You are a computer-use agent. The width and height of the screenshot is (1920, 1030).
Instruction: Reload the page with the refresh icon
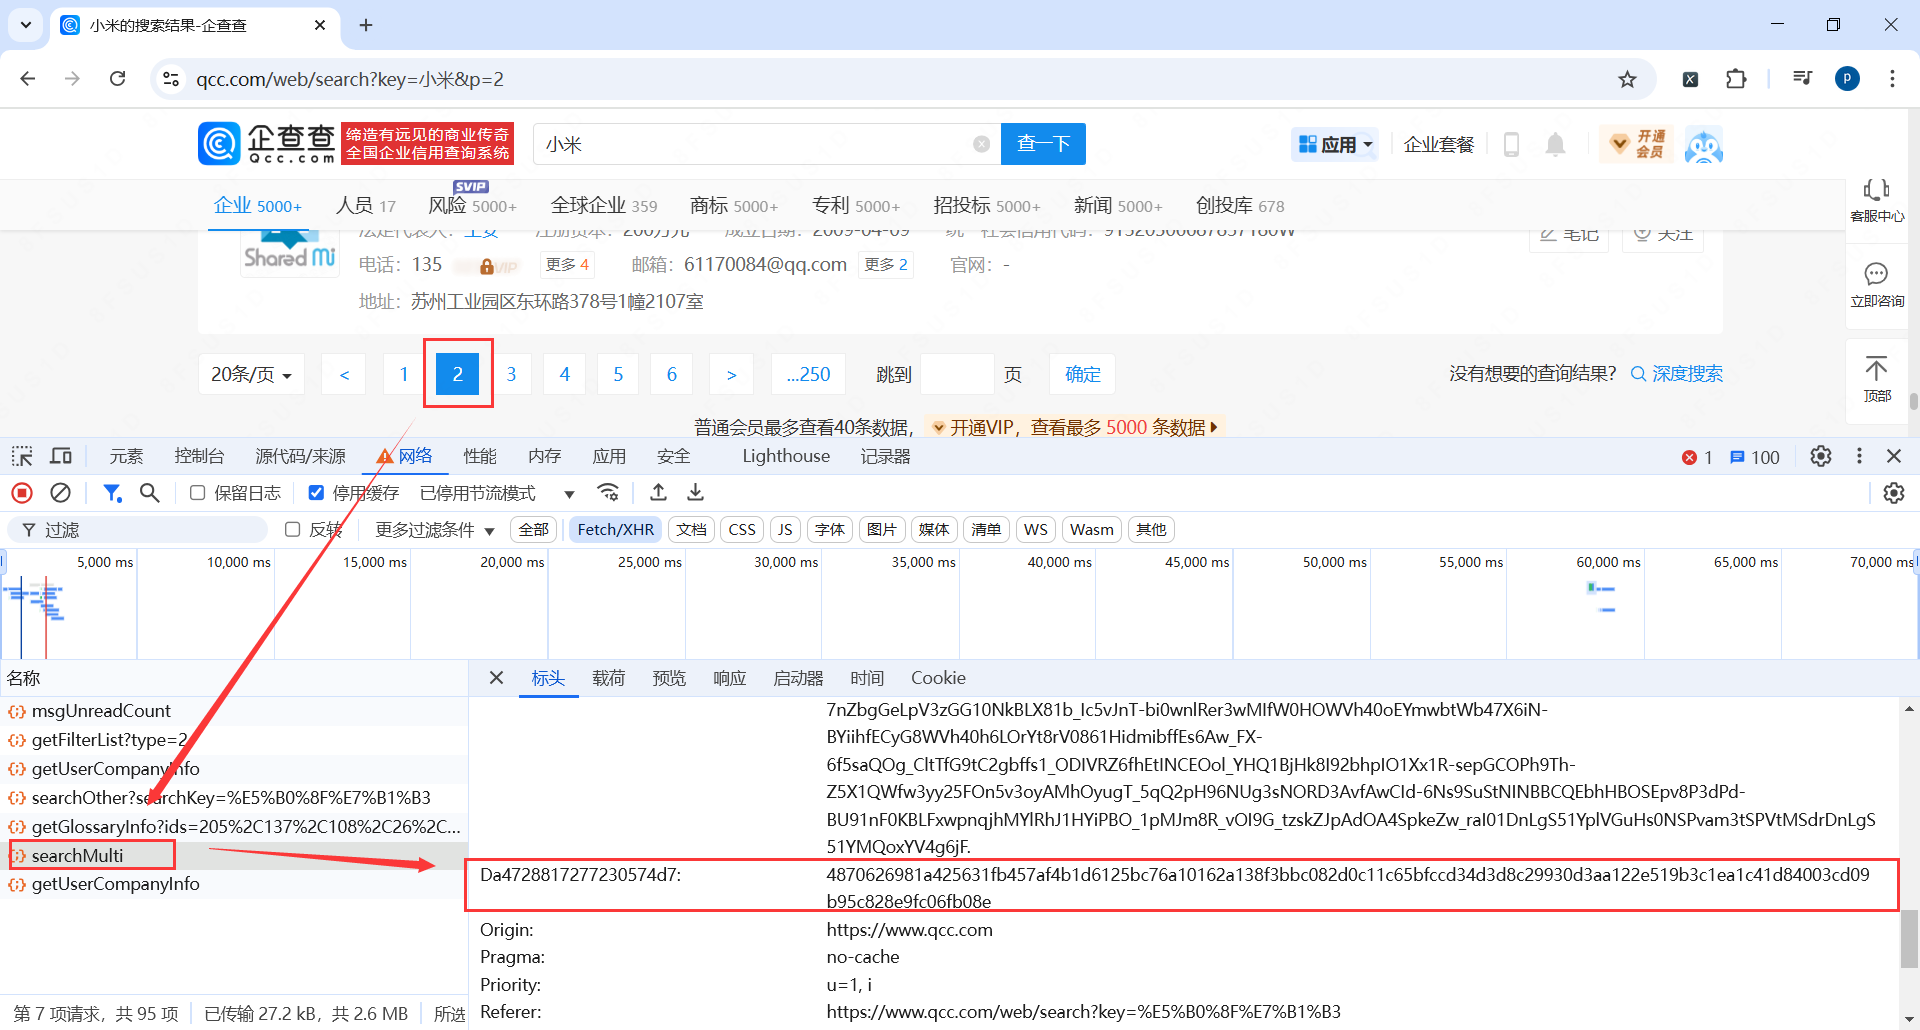(x=118, y=79)
